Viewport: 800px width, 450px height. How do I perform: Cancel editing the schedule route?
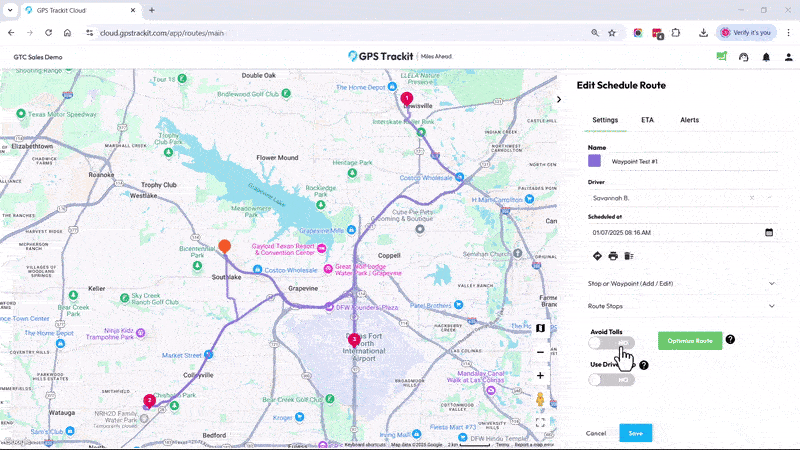[x=595, y=433]
